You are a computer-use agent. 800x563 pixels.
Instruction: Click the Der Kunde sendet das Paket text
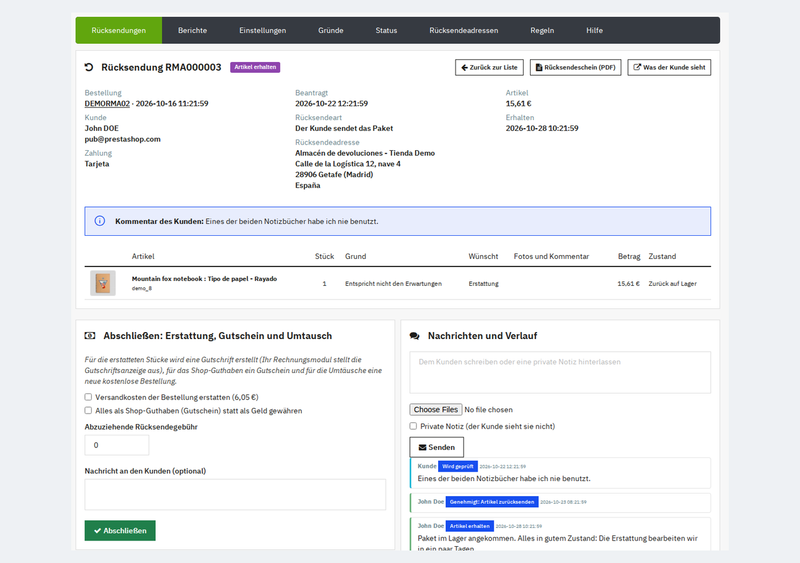[x=344, y=128]
